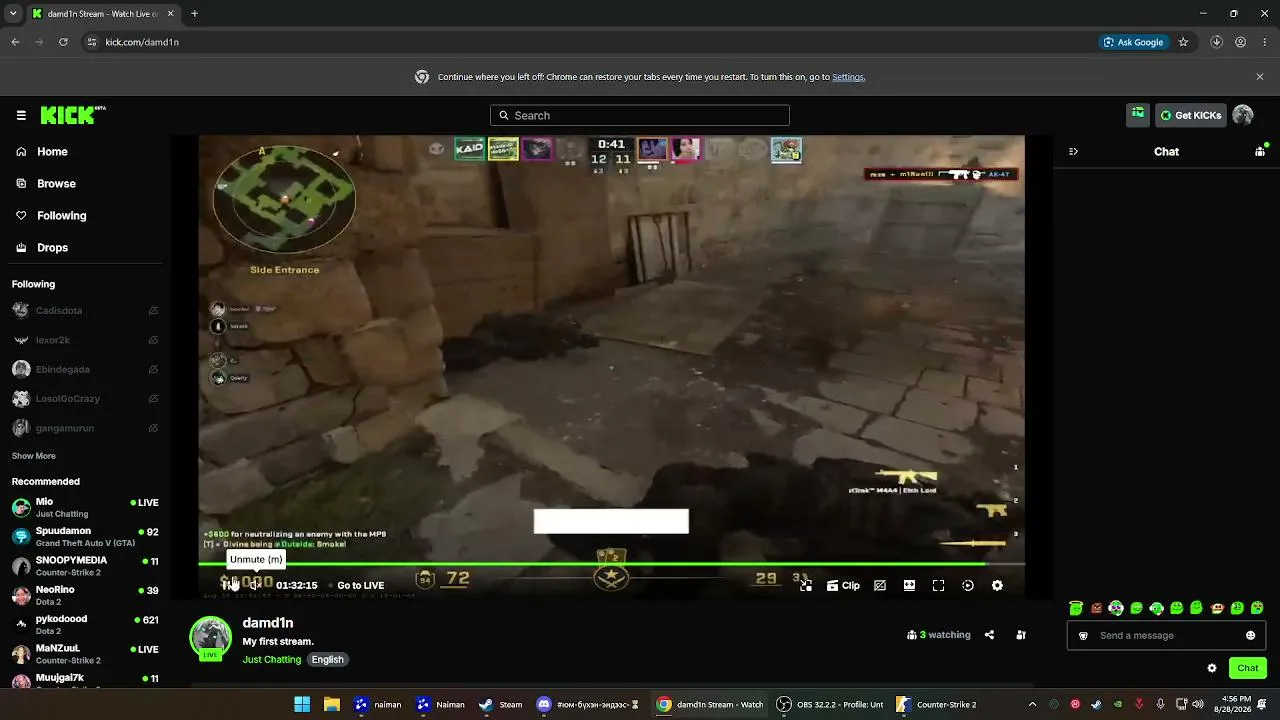Open recommended channel pykodoood
Viewport: 1280px width, 720px height.
point(85,625)
